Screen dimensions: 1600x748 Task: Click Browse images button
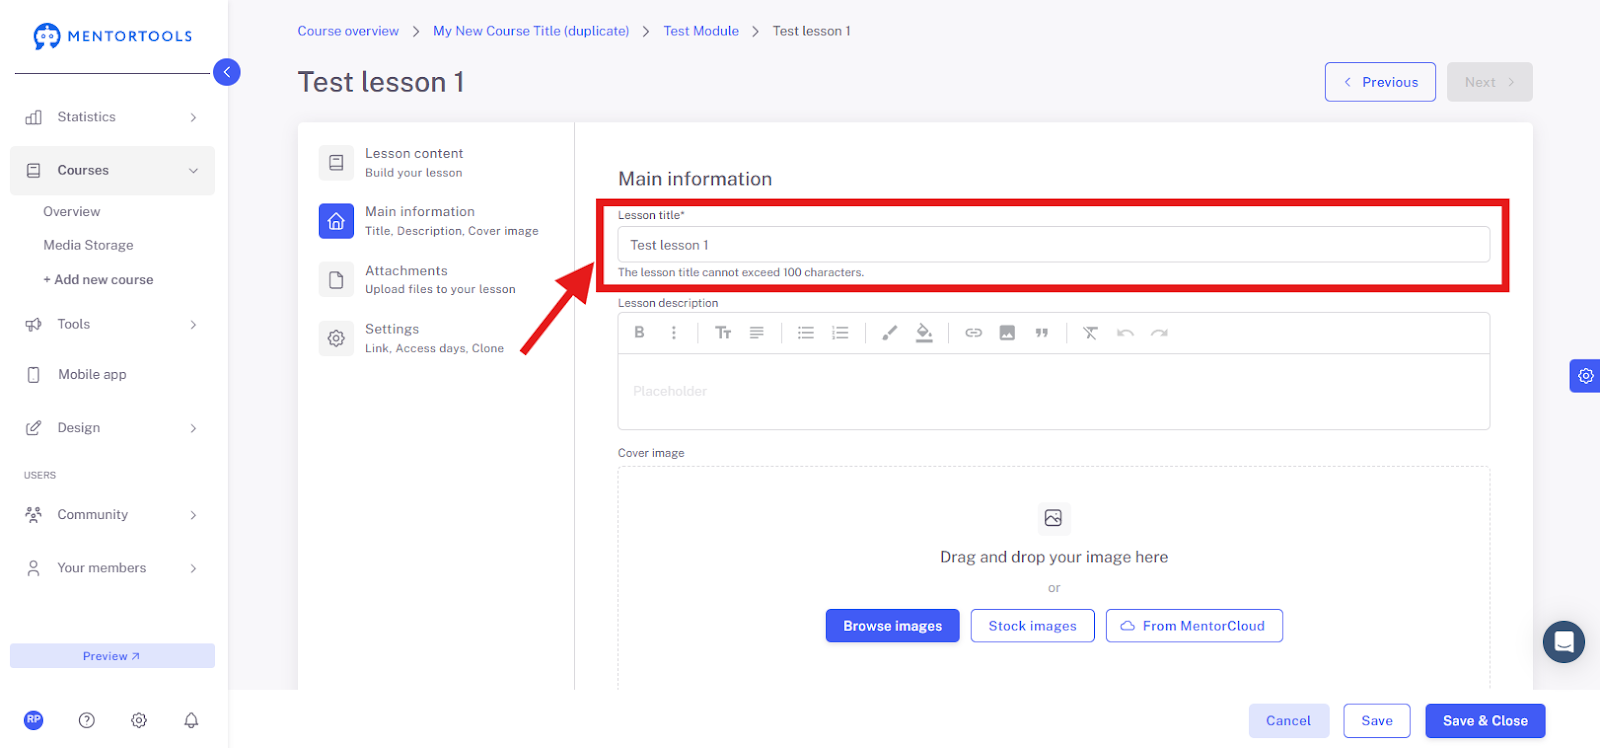tap(892, 626)
